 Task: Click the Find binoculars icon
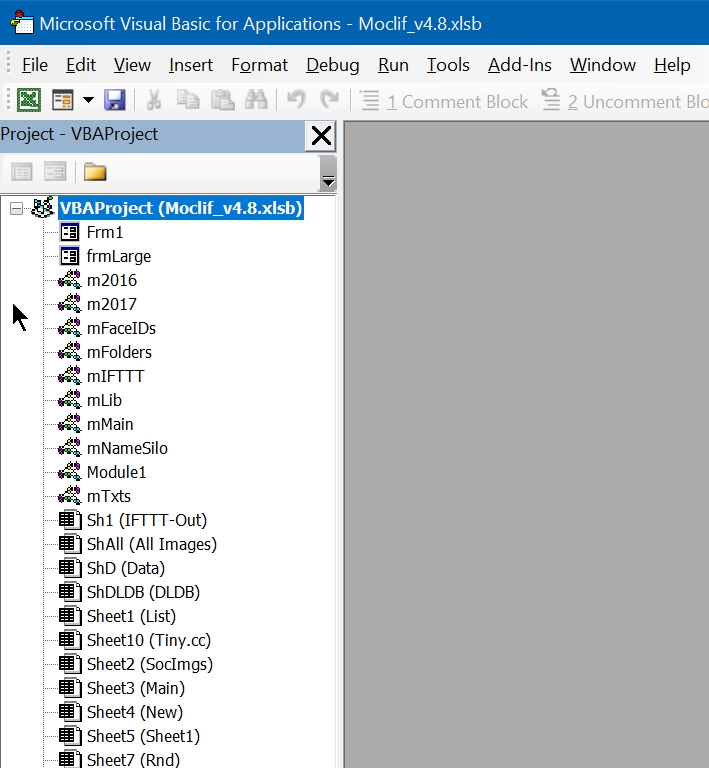[x=256, y=100]
